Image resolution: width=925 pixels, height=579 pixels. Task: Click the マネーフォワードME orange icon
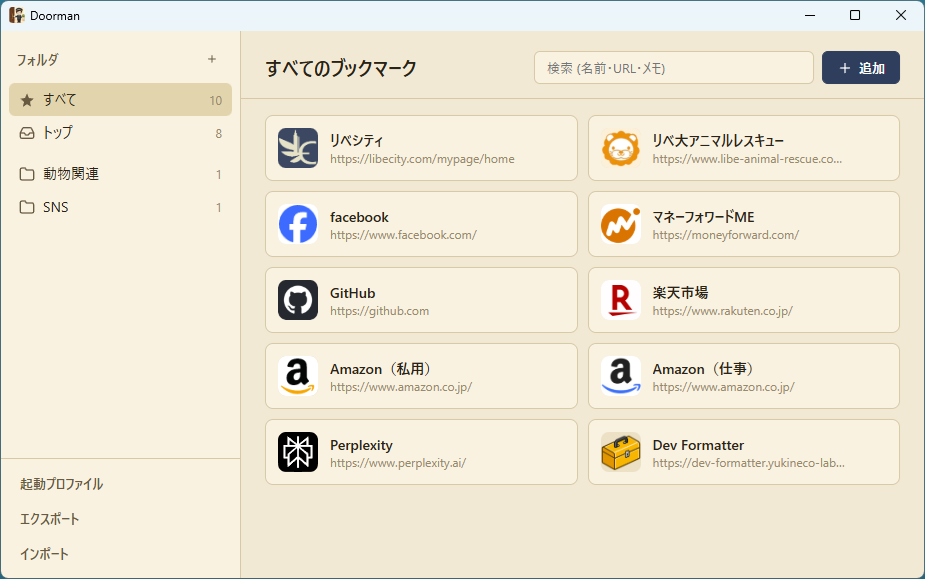[x=620, y=224]
